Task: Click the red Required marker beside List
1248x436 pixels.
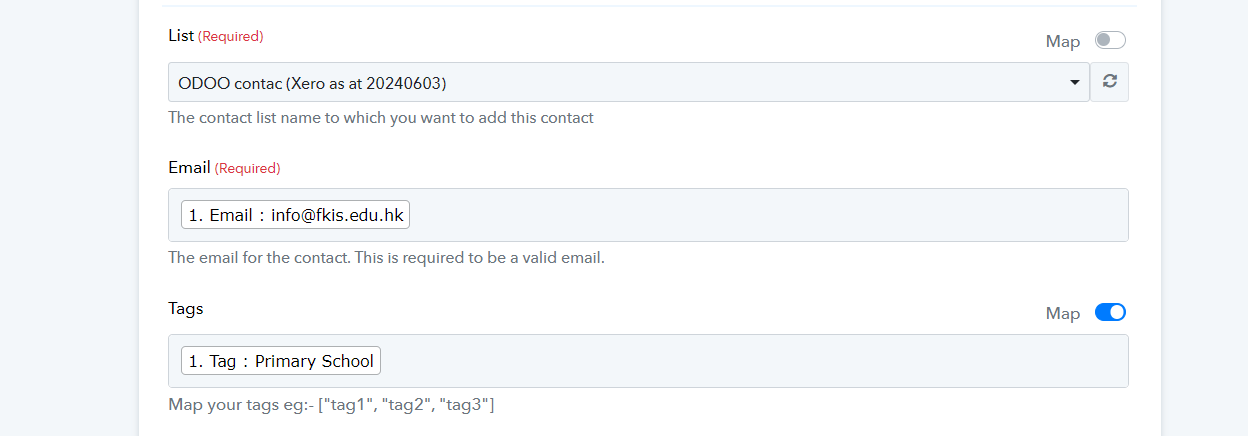Action: click(x=231, y=36)
